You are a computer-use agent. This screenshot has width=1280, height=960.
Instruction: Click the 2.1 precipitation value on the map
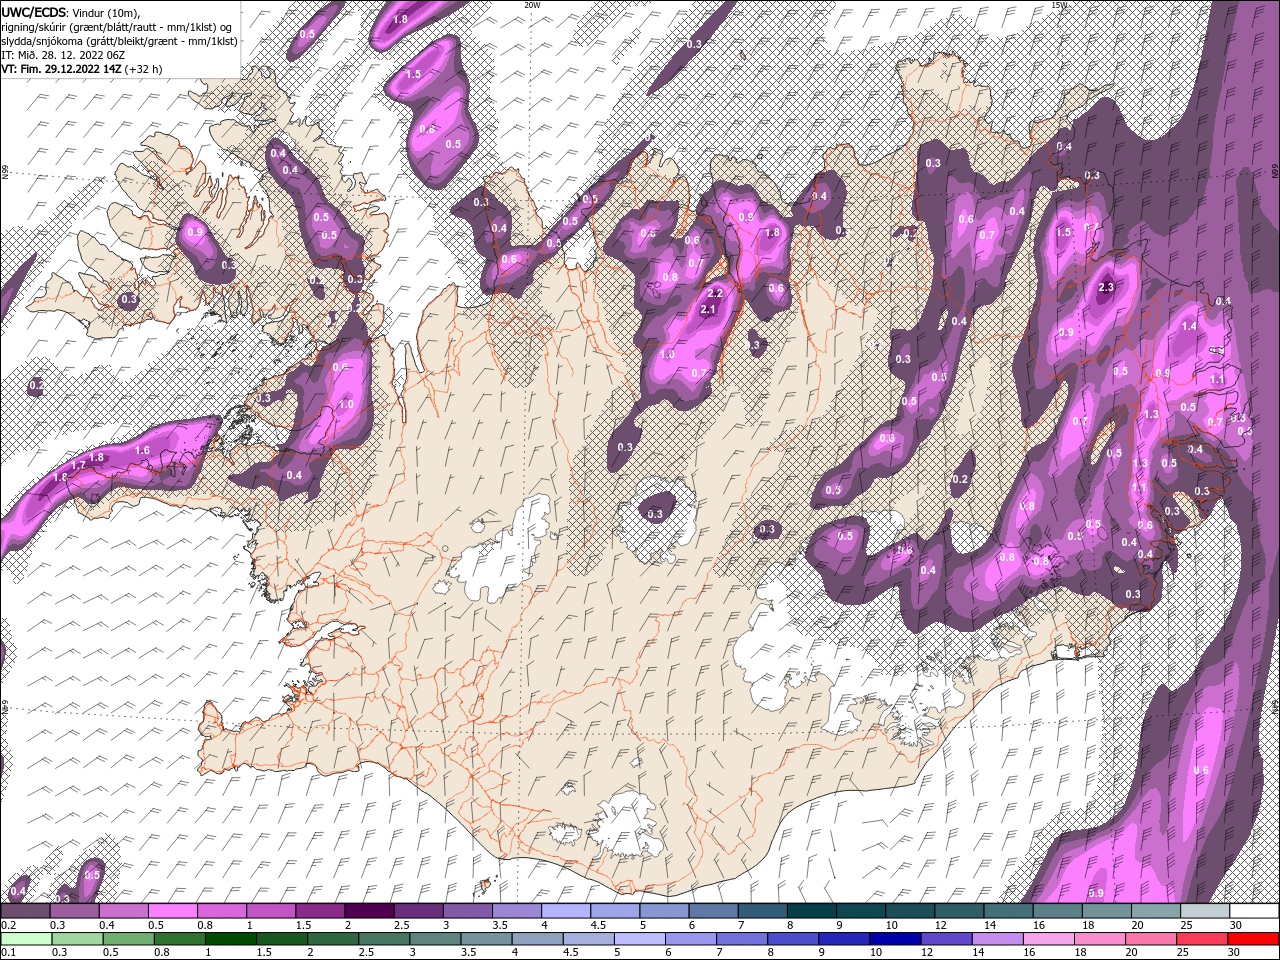tap(709, 310)
